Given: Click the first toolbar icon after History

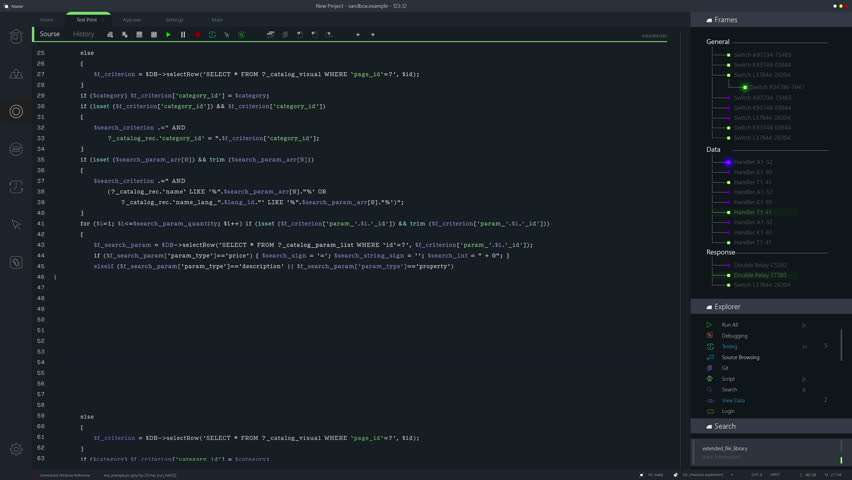Looking at the screenshot, I should pos(110,35).
